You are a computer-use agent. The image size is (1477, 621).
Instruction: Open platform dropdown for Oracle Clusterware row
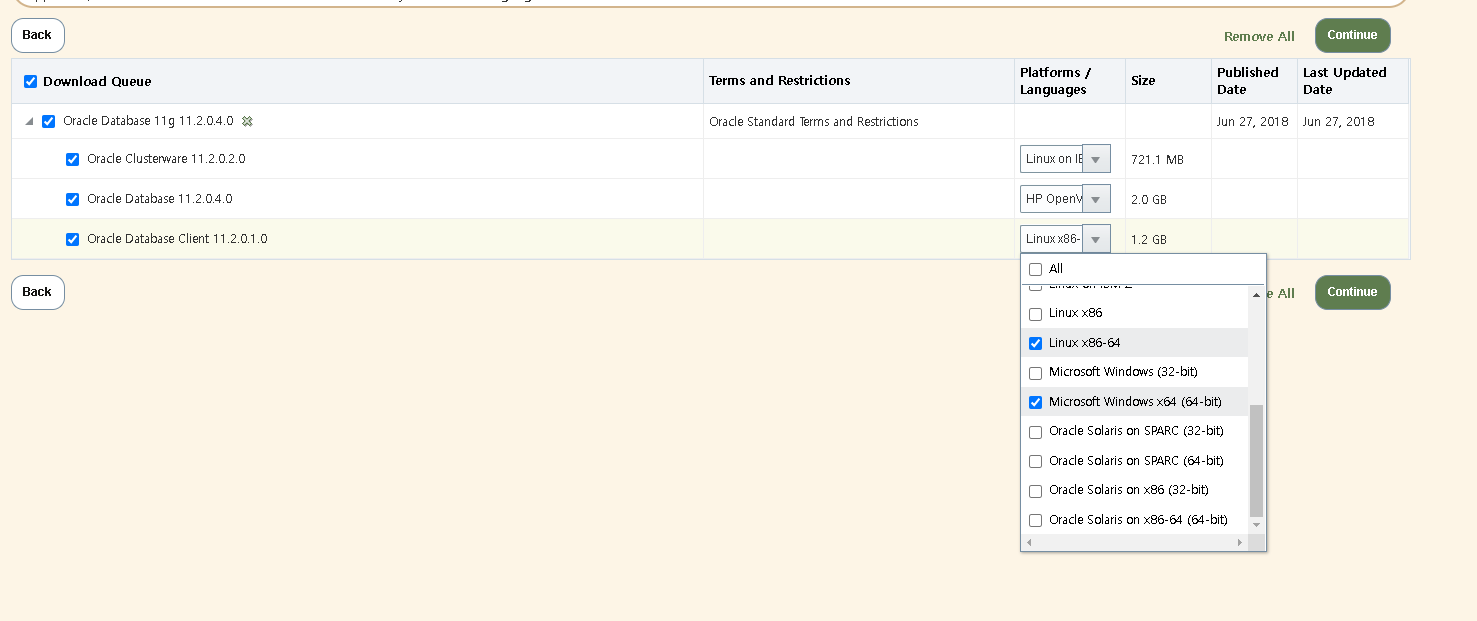click(x=1096, y=159)
